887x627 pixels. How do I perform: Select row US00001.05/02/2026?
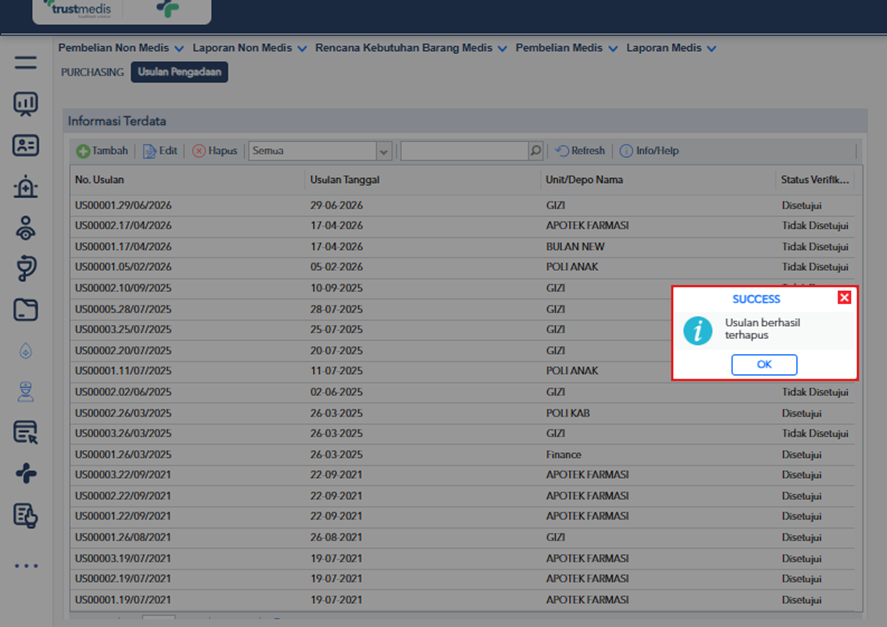click(463, 267)
